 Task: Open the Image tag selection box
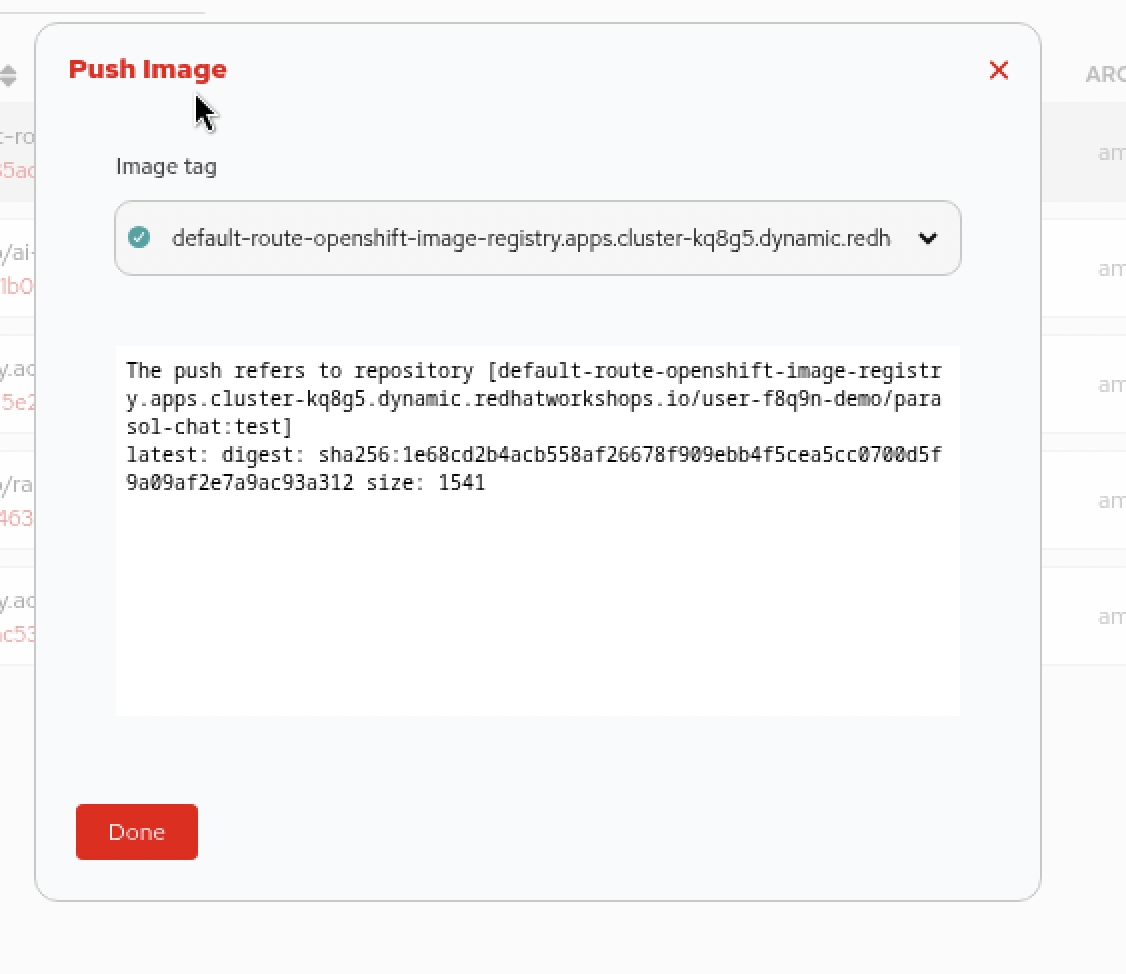[x=530, y=238]
